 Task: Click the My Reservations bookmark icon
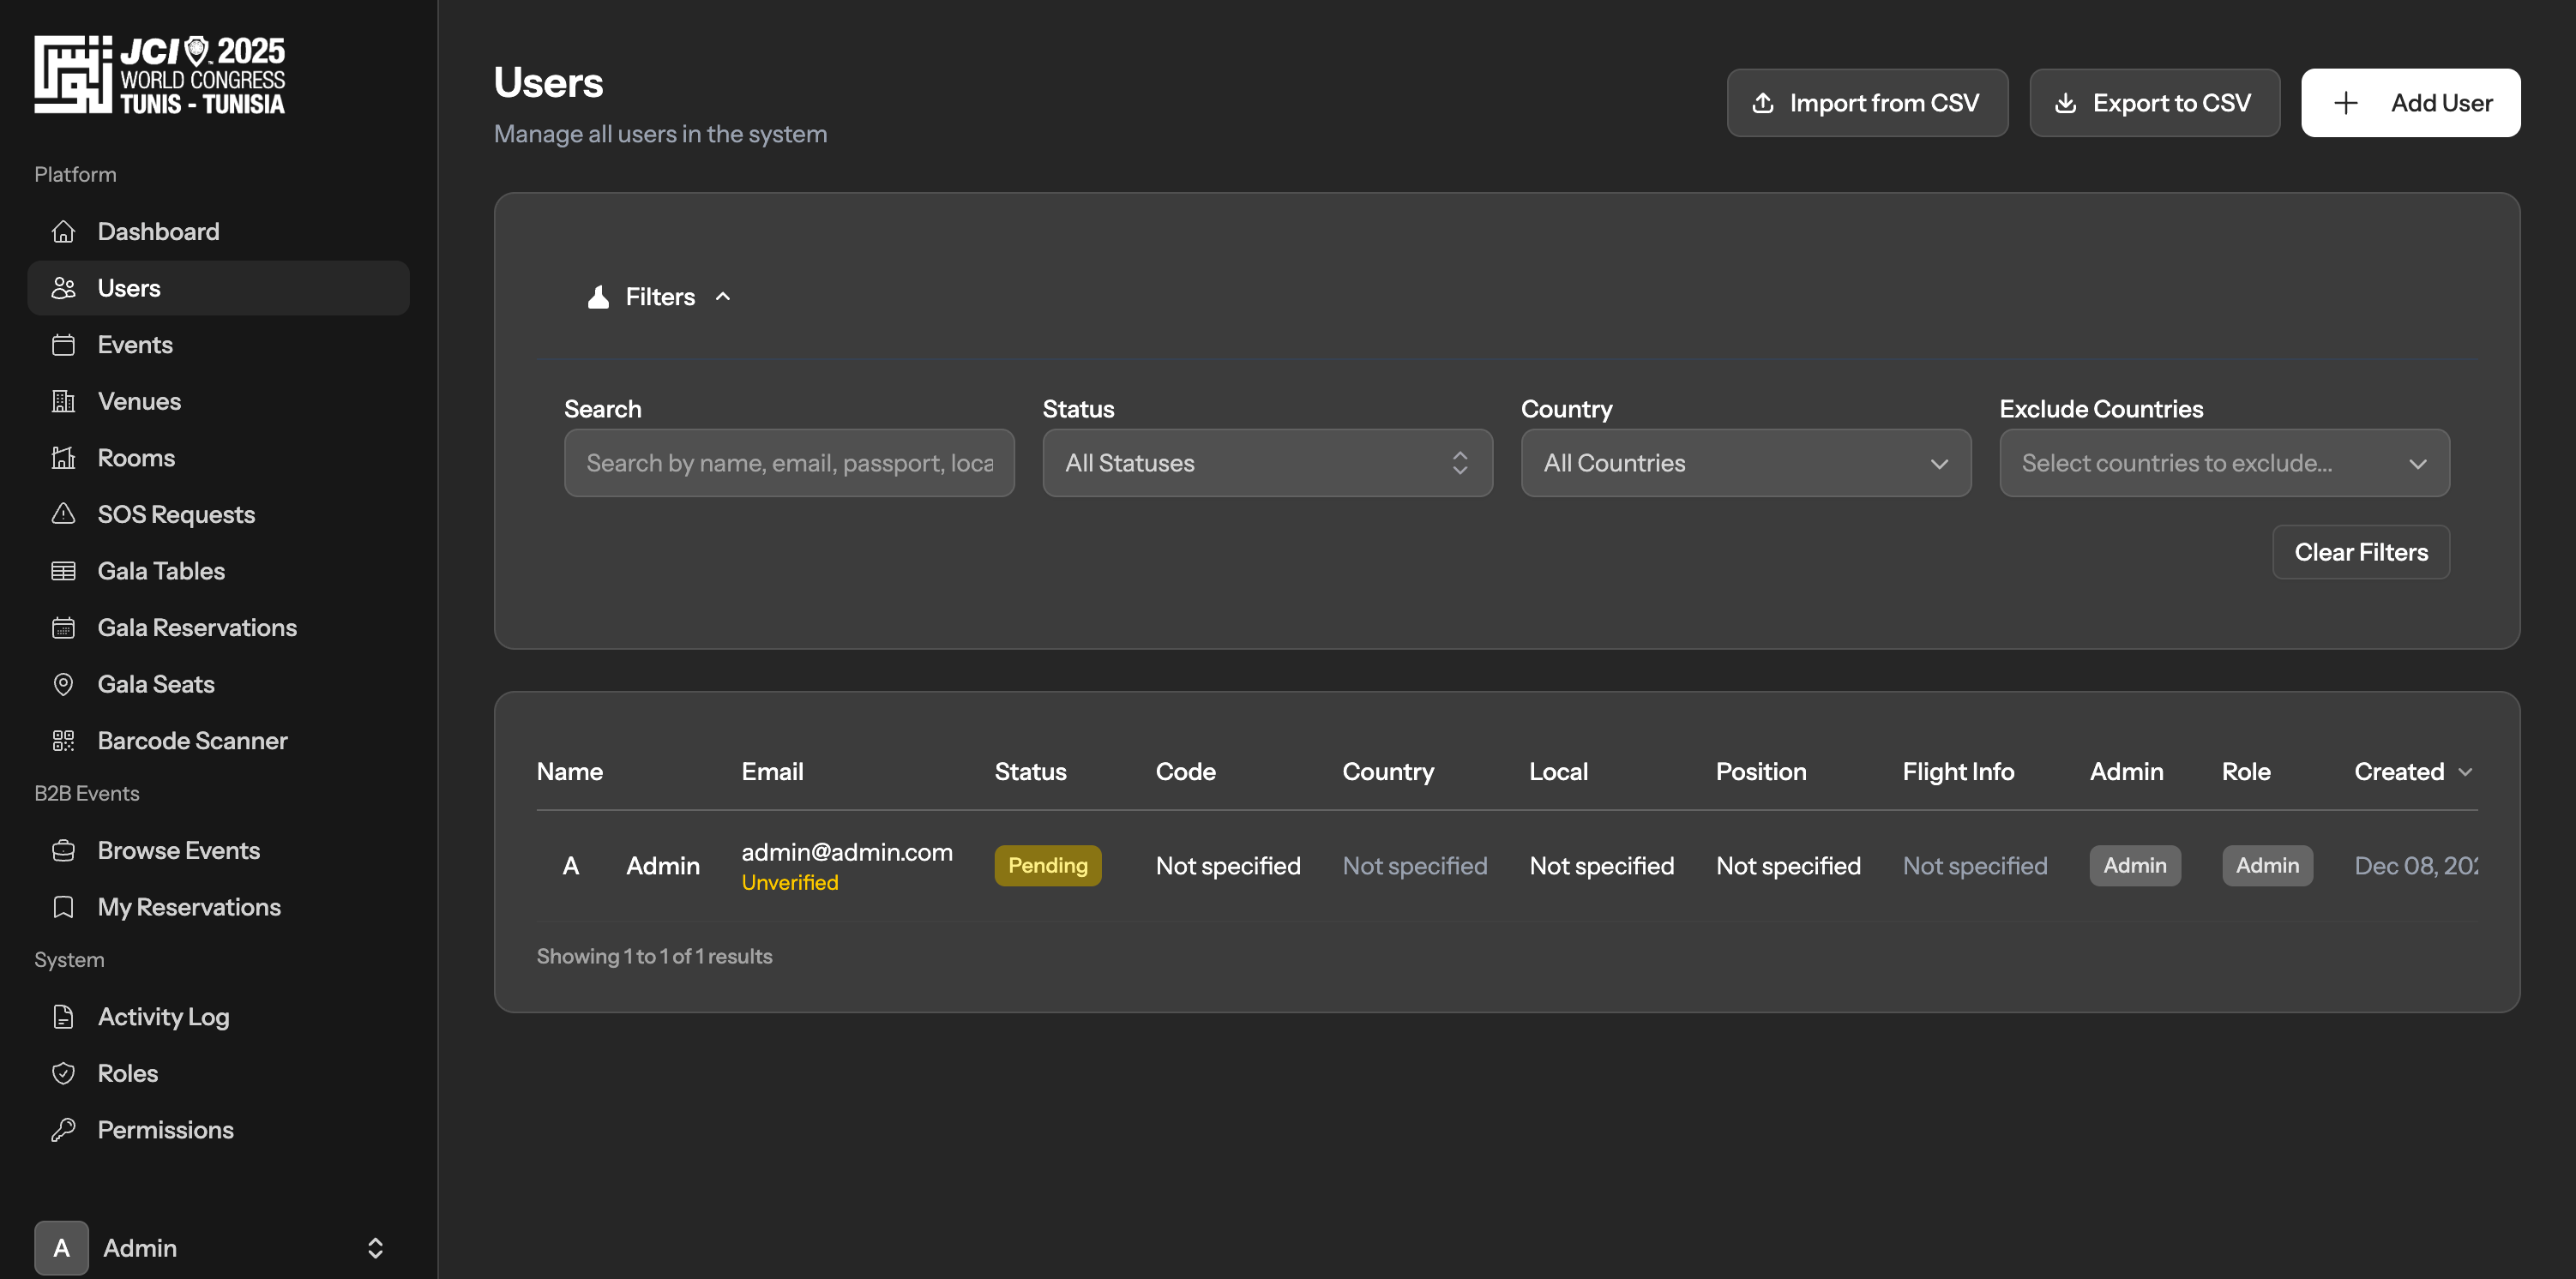pyautogui.click(x=63, y=907)
